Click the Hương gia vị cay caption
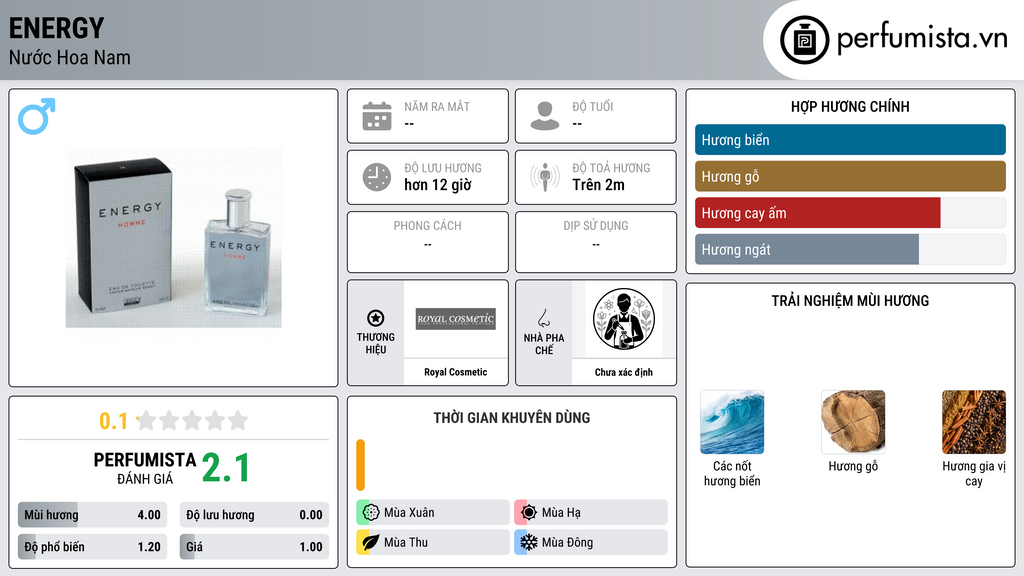The height and width of the screenshot is (576, 1024). [x=974, y=473]
